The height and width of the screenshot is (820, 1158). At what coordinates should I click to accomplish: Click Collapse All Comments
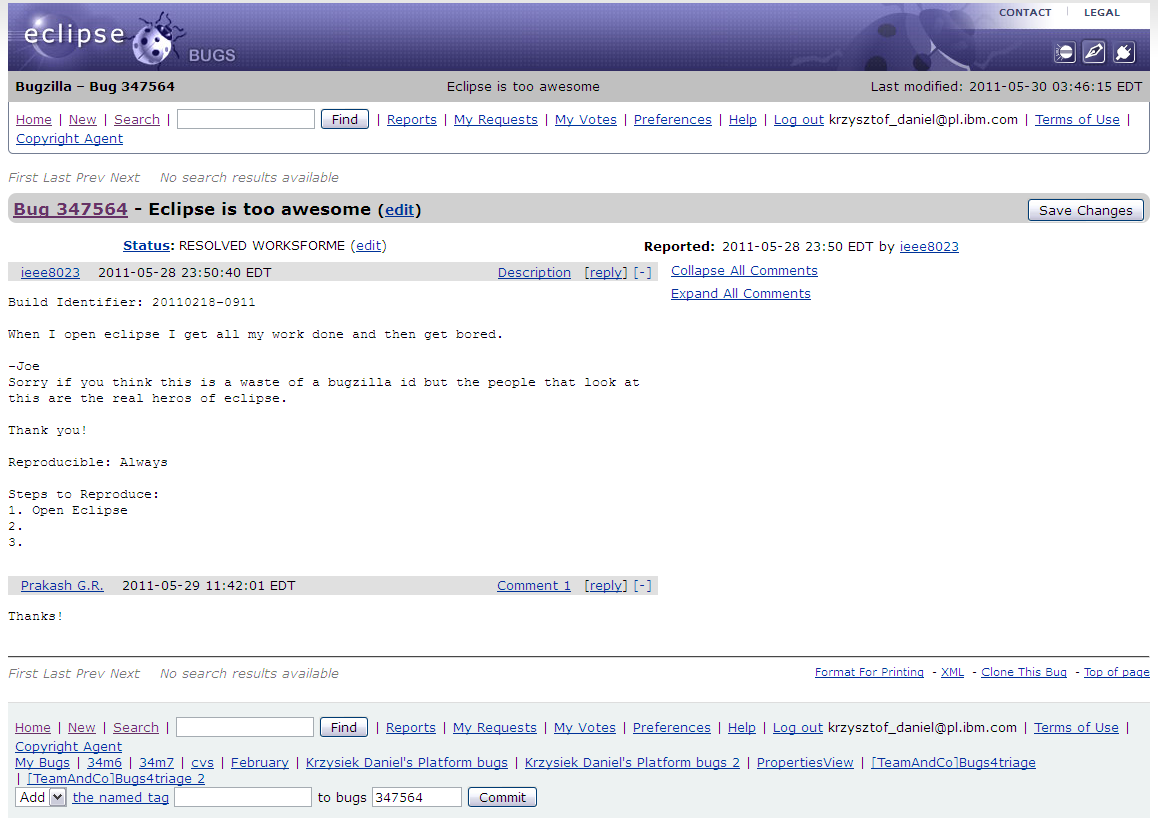point(744,271)
